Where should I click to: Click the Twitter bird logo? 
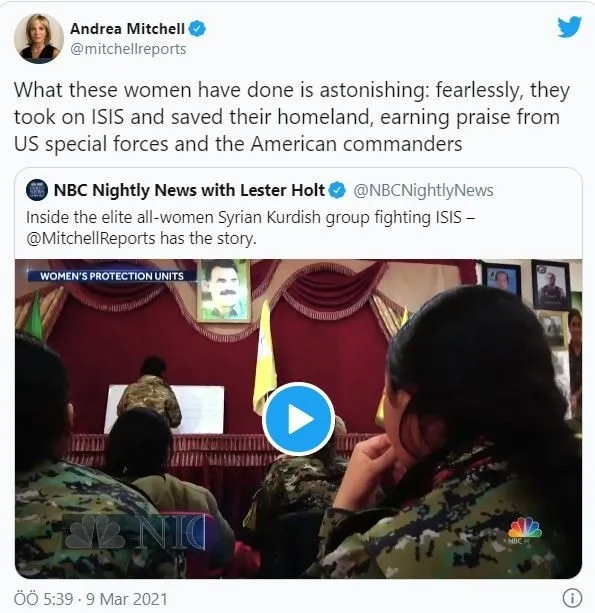569,27
